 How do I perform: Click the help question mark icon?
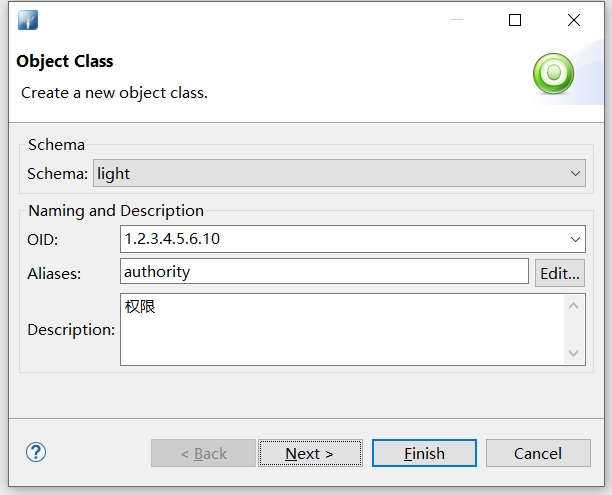[36, 452]
